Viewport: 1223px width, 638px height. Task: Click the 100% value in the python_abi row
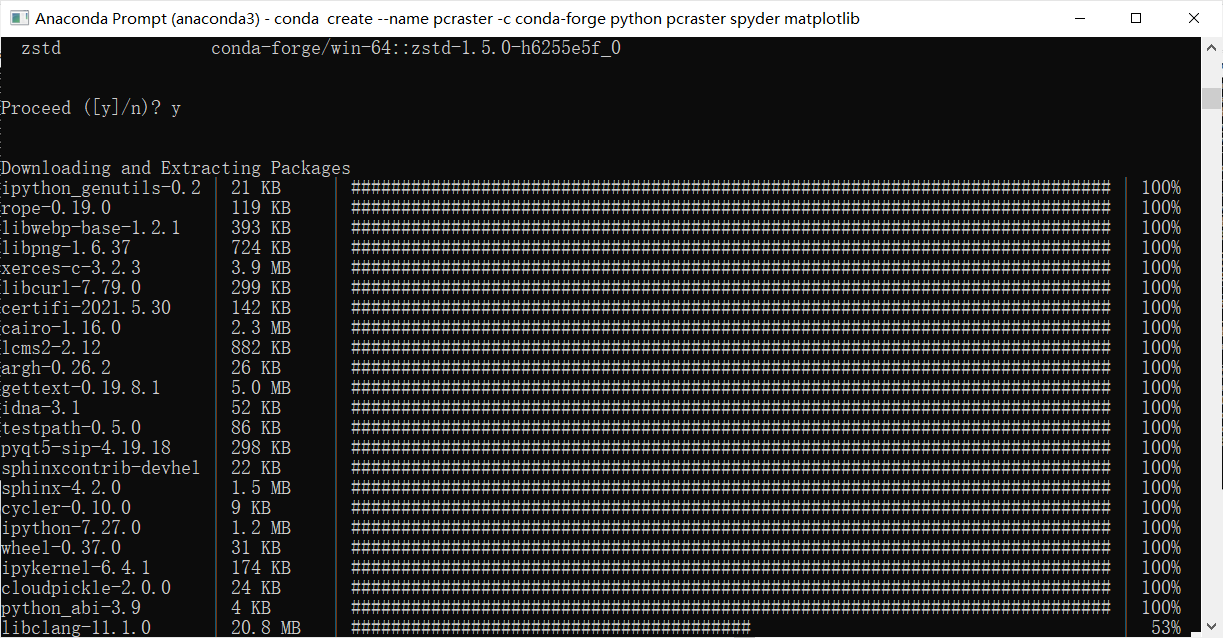(x=1161, y=608)
